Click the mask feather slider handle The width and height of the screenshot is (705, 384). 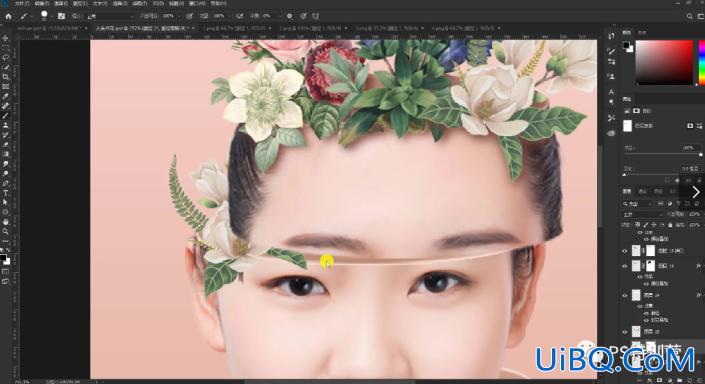coord(624,174)
